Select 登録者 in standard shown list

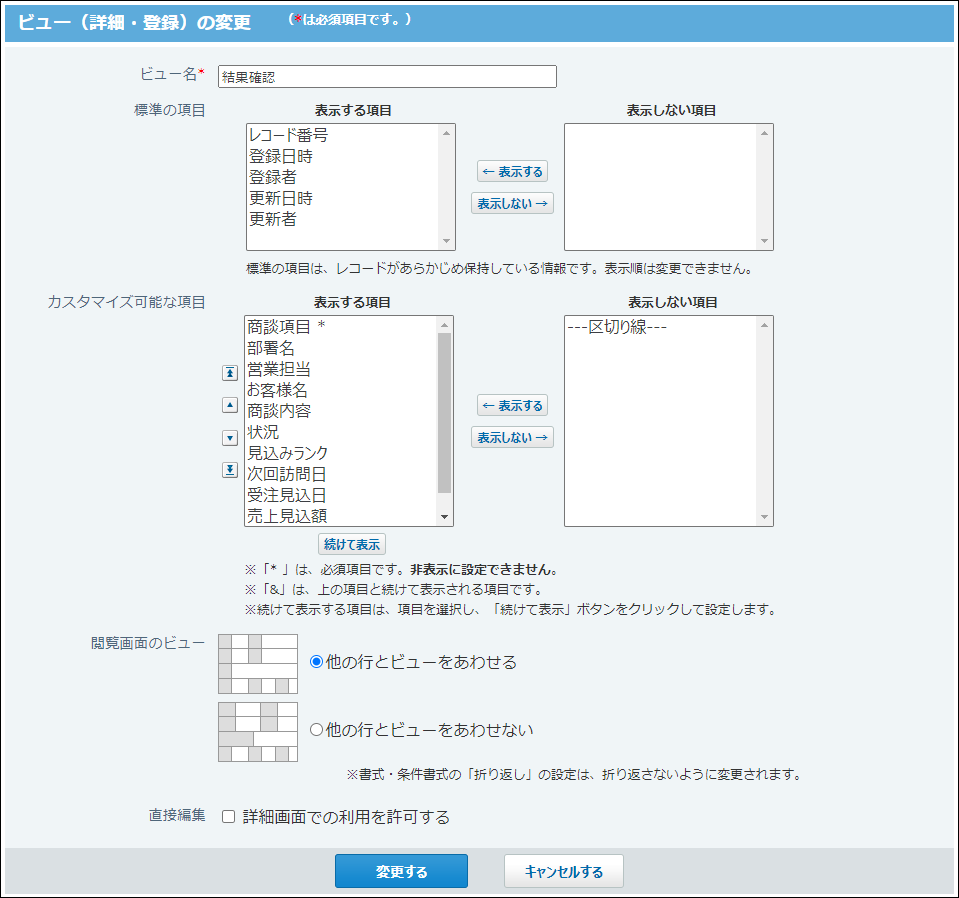click(x=342, y=177)
